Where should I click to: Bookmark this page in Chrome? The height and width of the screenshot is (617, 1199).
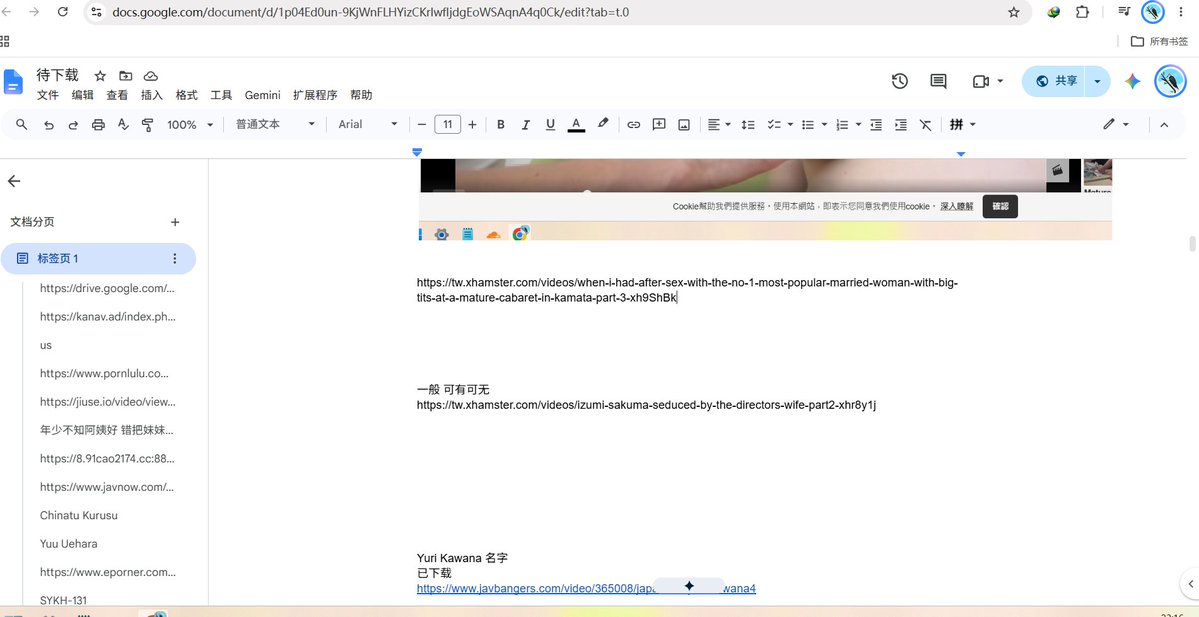pos(1014,12)
